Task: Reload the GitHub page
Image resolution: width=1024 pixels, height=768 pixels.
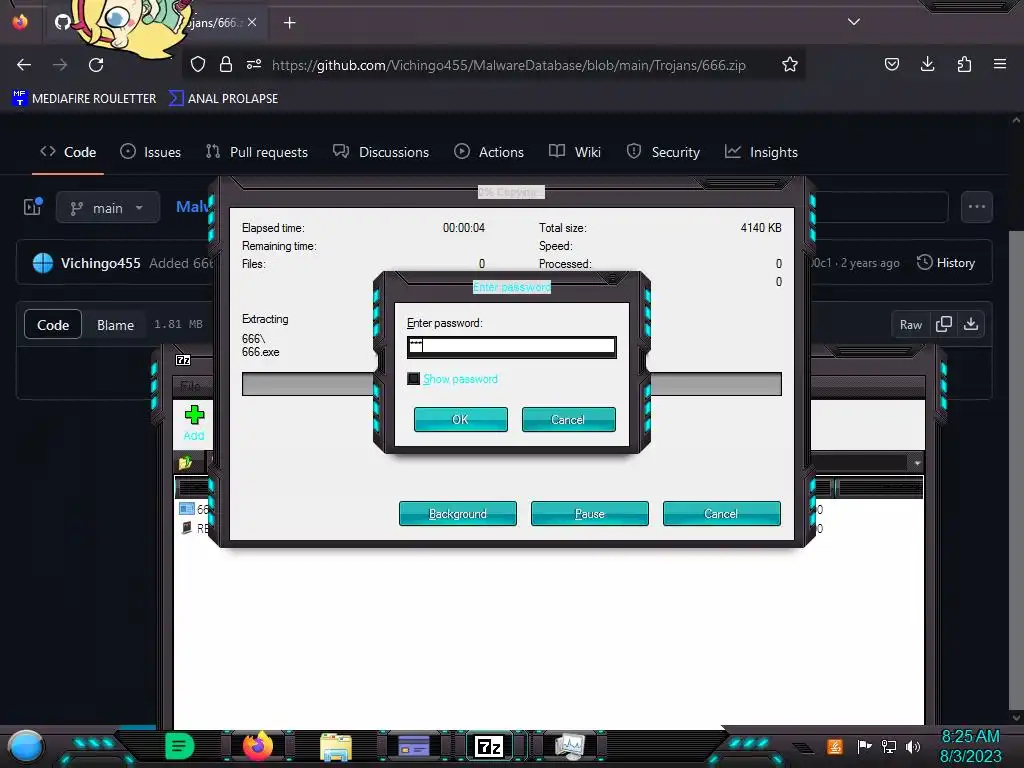Action: (x=96, y=65)
